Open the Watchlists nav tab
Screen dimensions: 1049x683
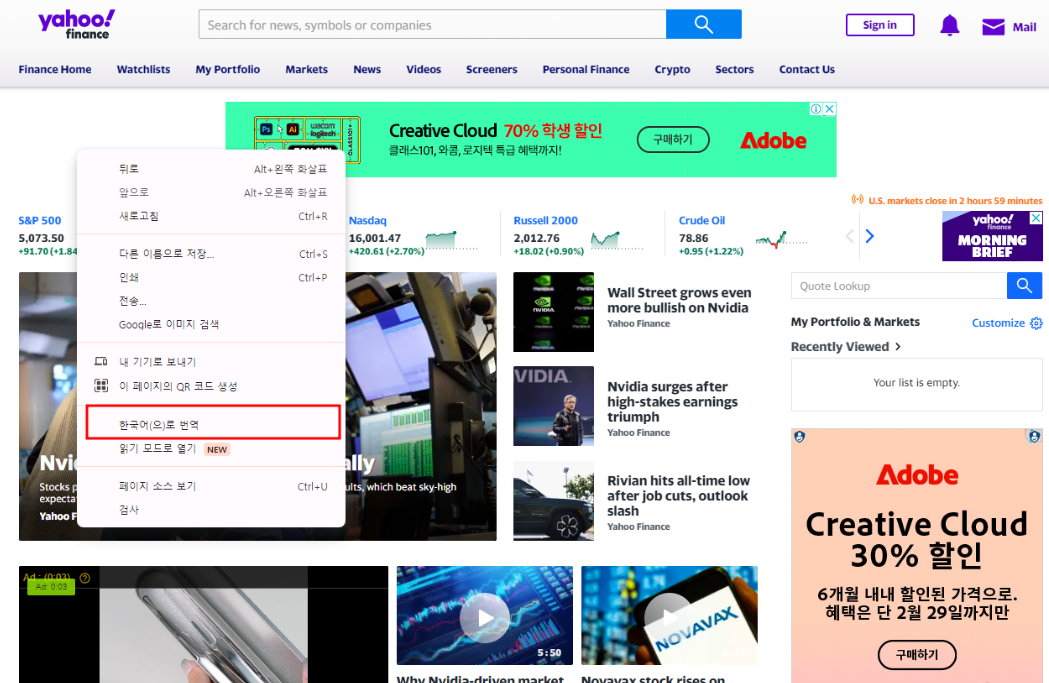point(143,69)
